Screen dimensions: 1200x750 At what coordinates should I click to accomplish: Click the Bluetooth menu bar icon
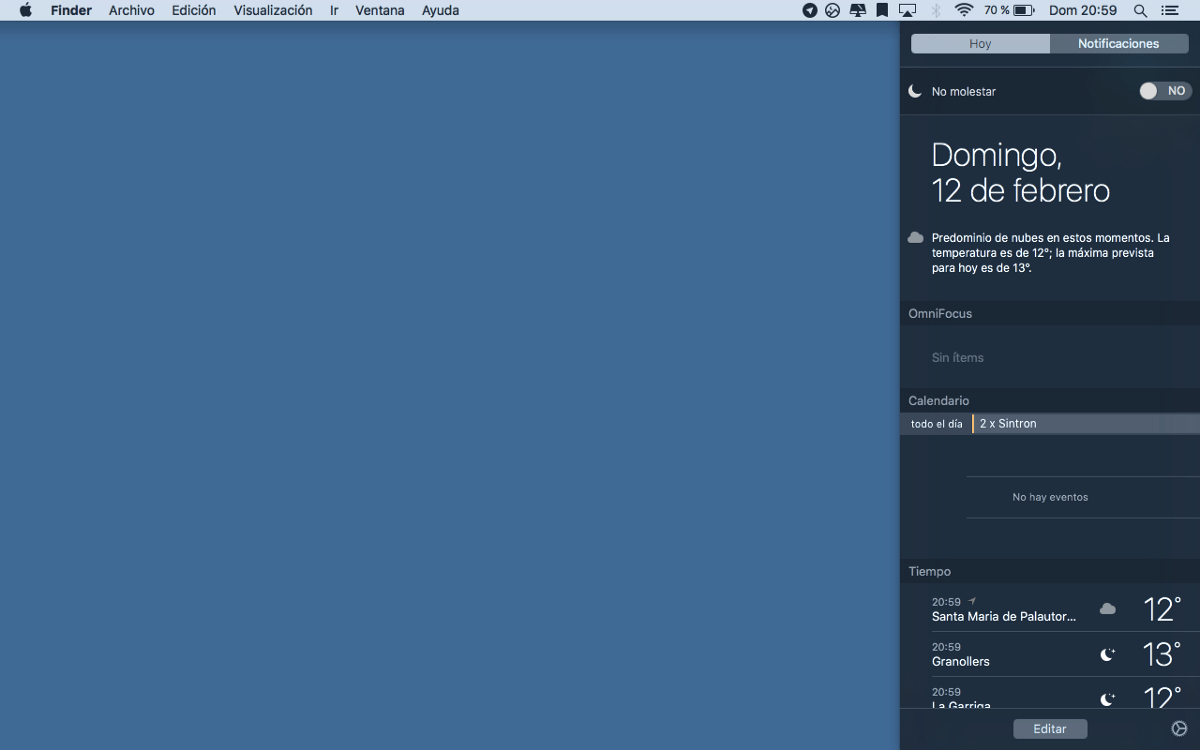[x=937, y=10]
